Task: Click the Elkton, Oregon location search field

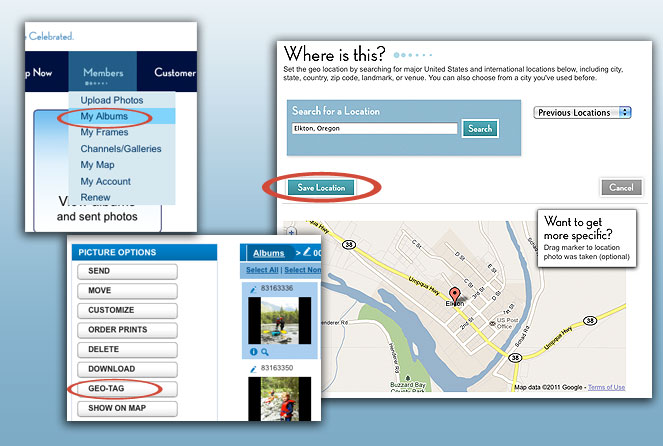Action: tap(375, 129)
